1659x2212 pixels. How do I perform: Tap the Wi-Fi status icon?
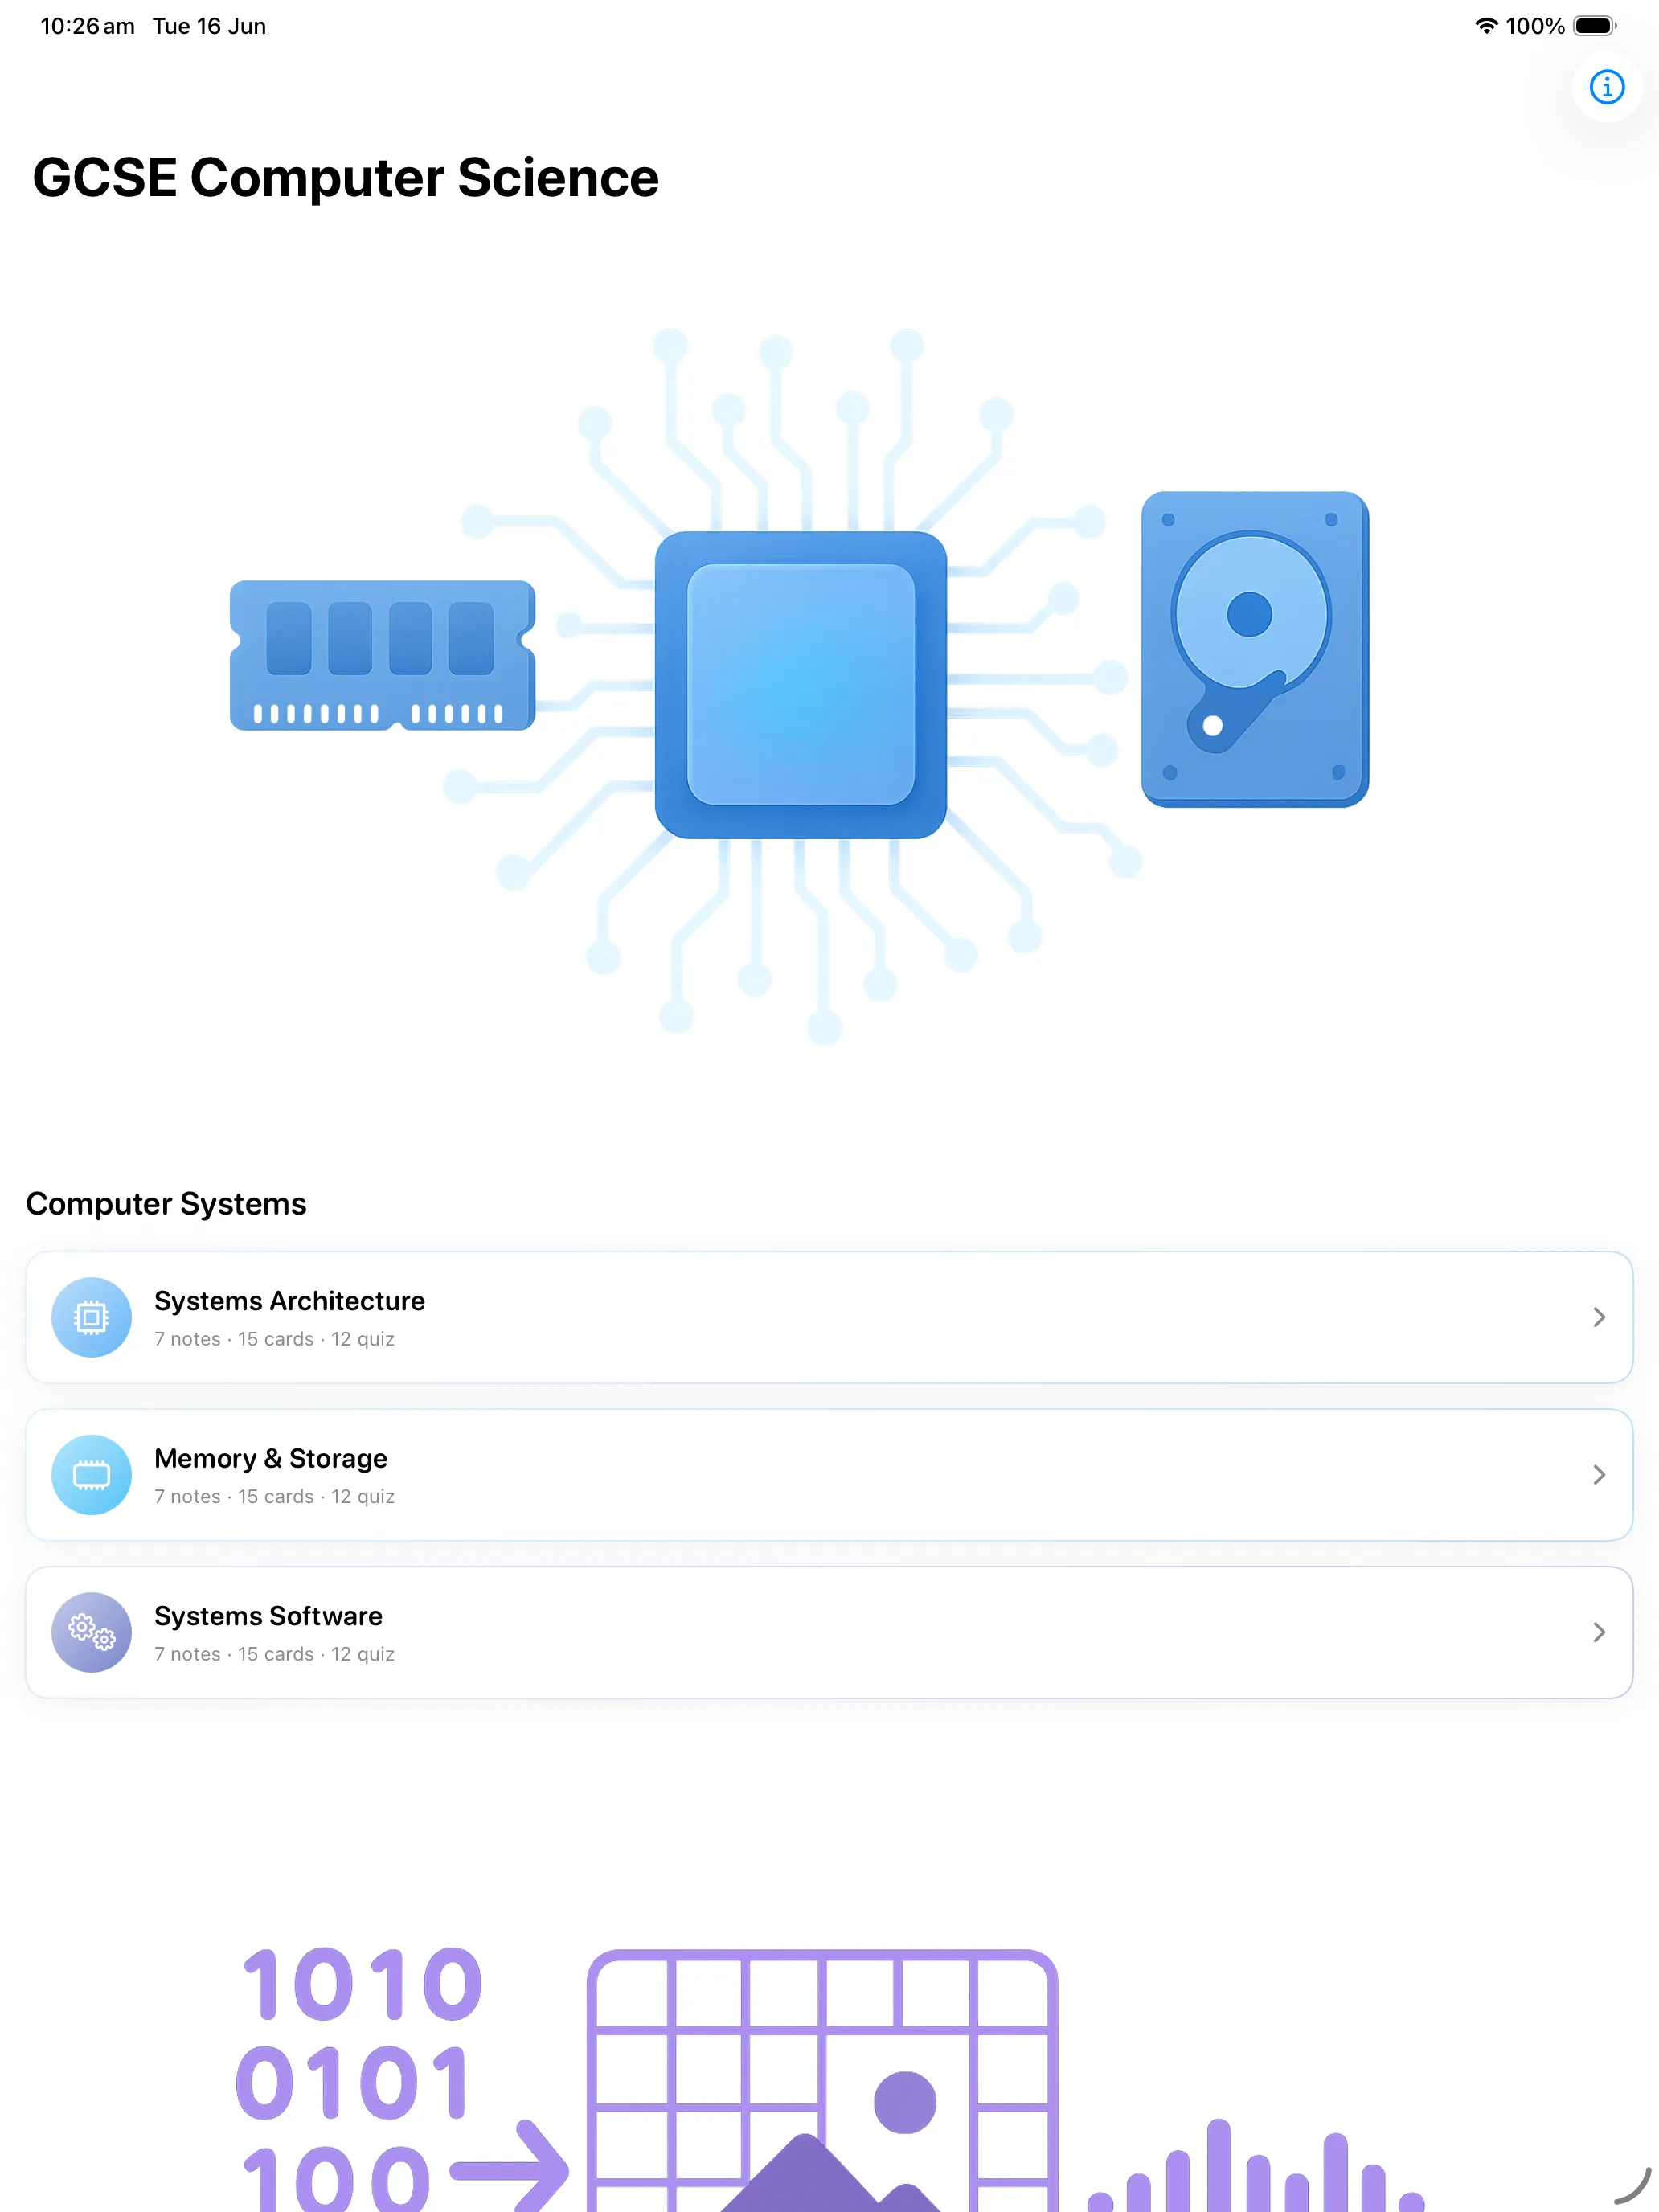tap(1486, 26)
